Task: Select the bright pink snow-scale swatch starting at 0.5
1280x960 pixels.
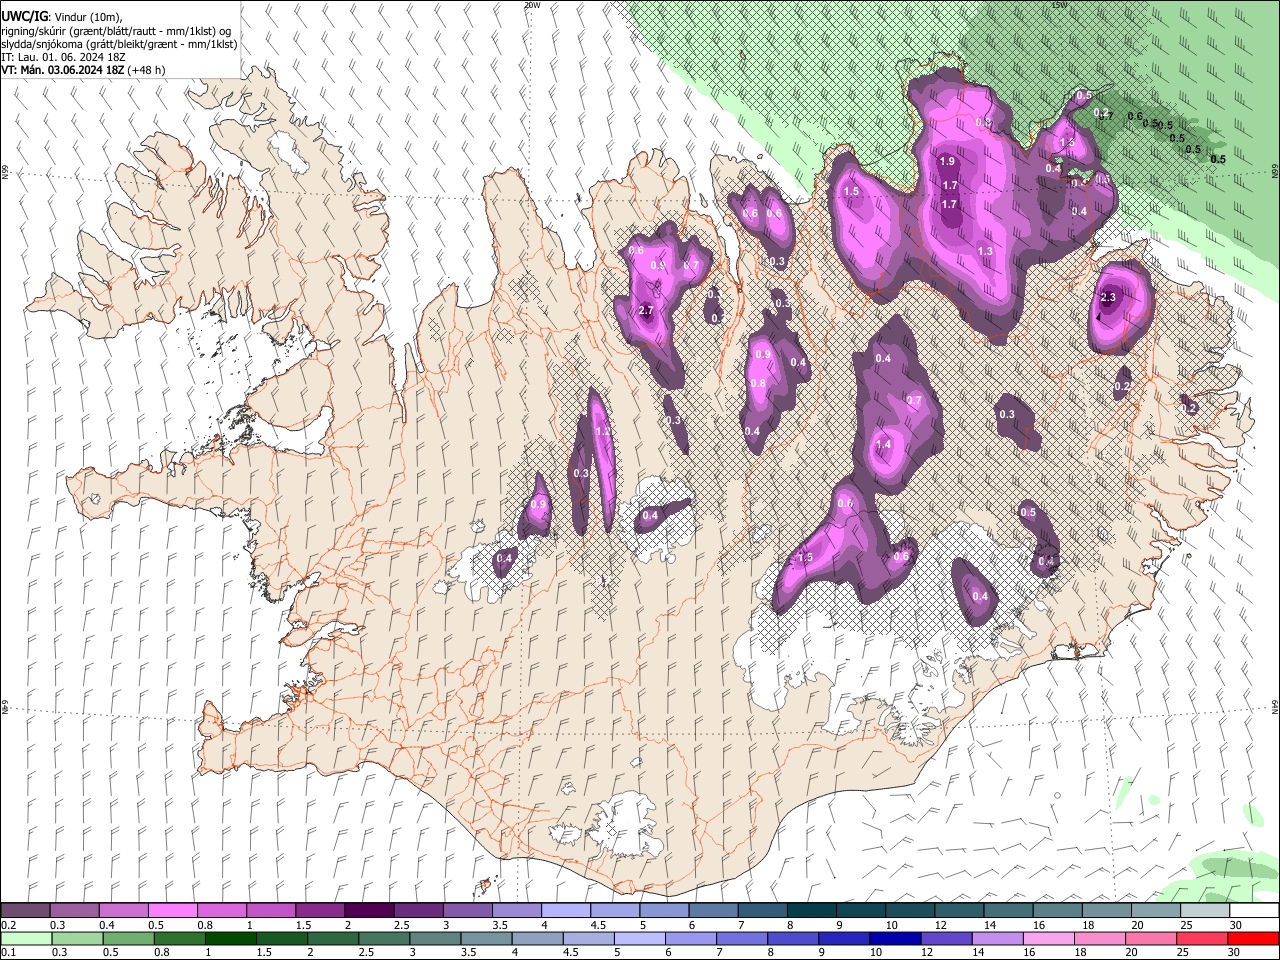Action: [173, 911]
